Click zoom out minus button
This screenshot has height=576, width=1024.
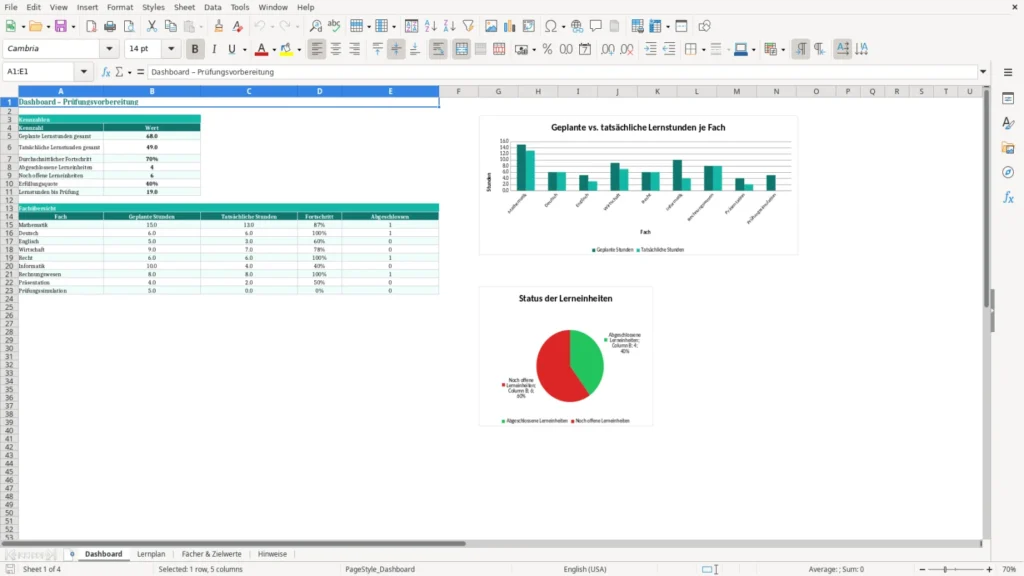pyautogui.click(x=922, y=569)
